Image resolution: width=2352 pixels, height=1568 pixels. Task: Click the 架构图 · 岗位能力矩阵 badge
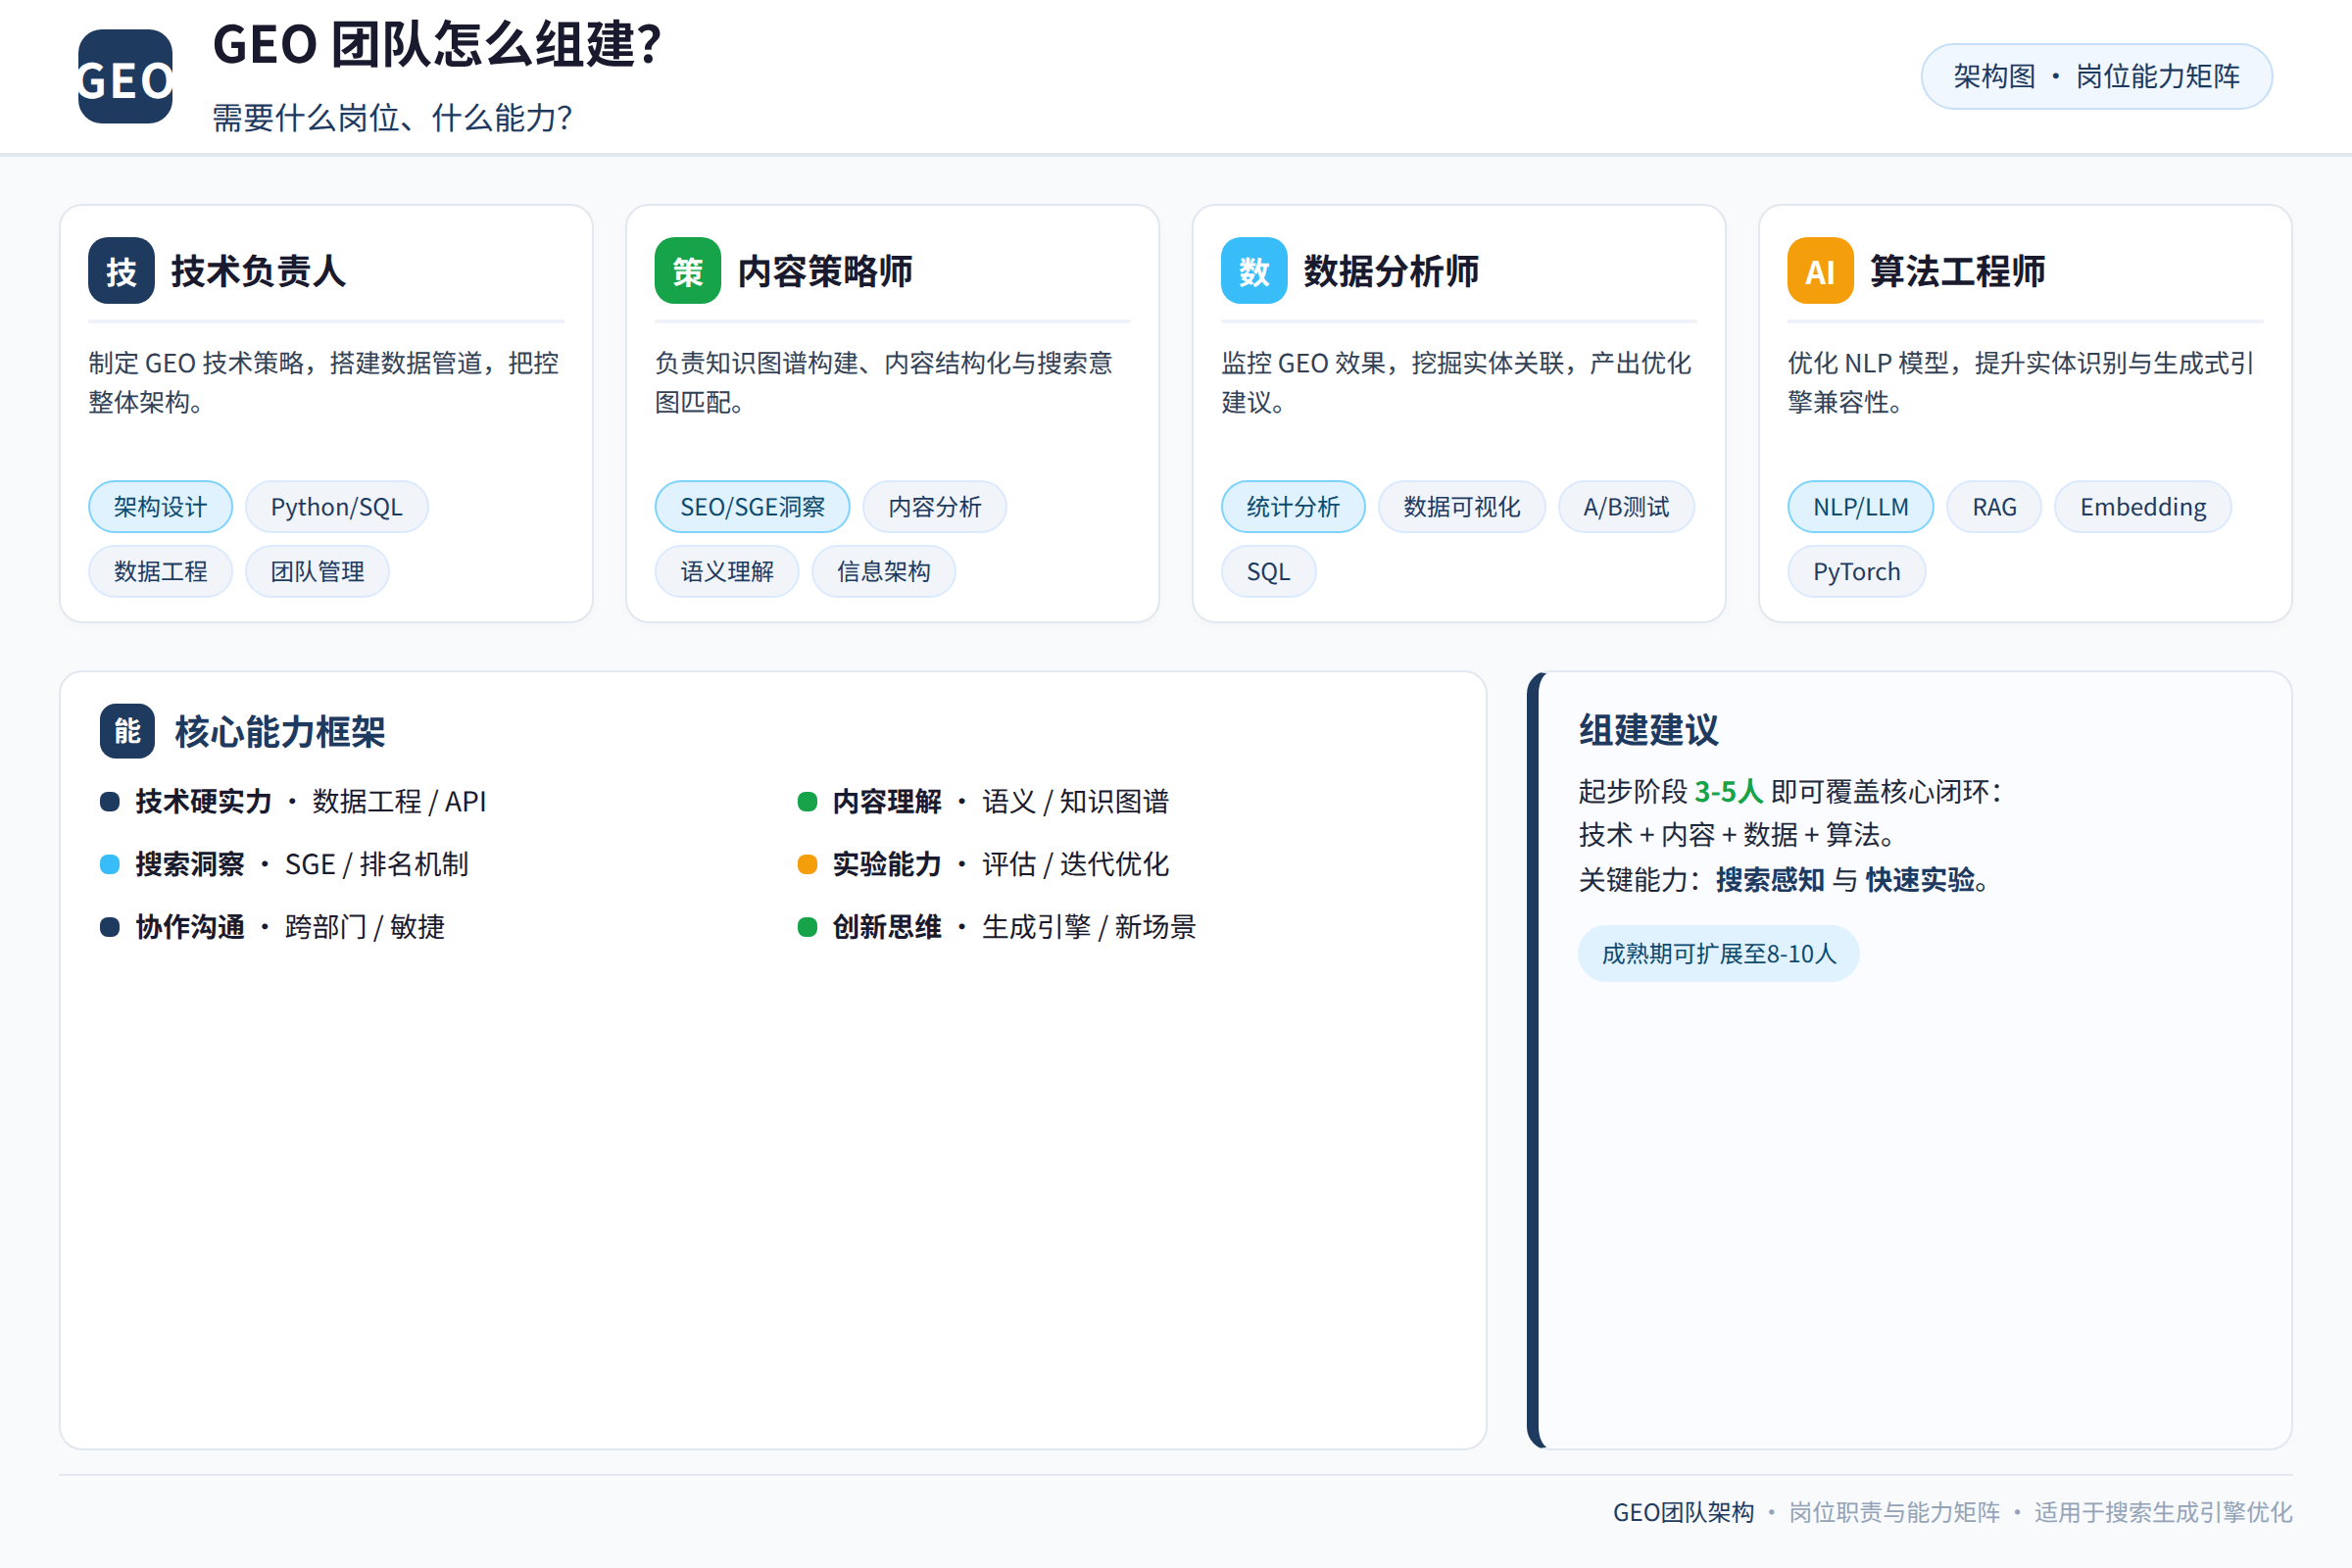coord(2097,76)
